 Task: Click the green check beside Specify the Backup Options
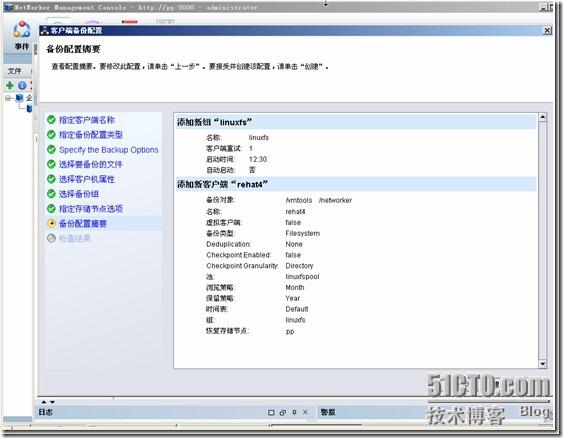(x=51, y=149)
